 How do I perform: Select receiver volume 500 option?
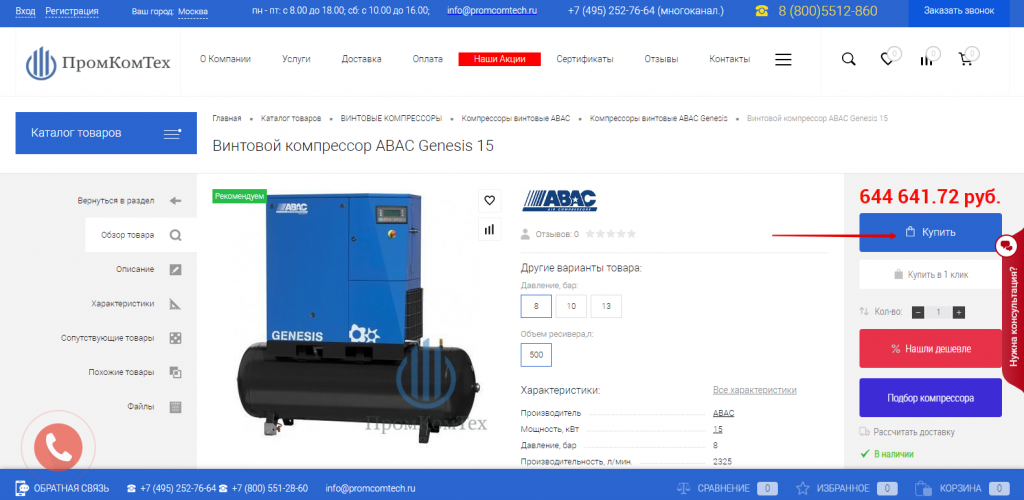(x=536, y=355)
